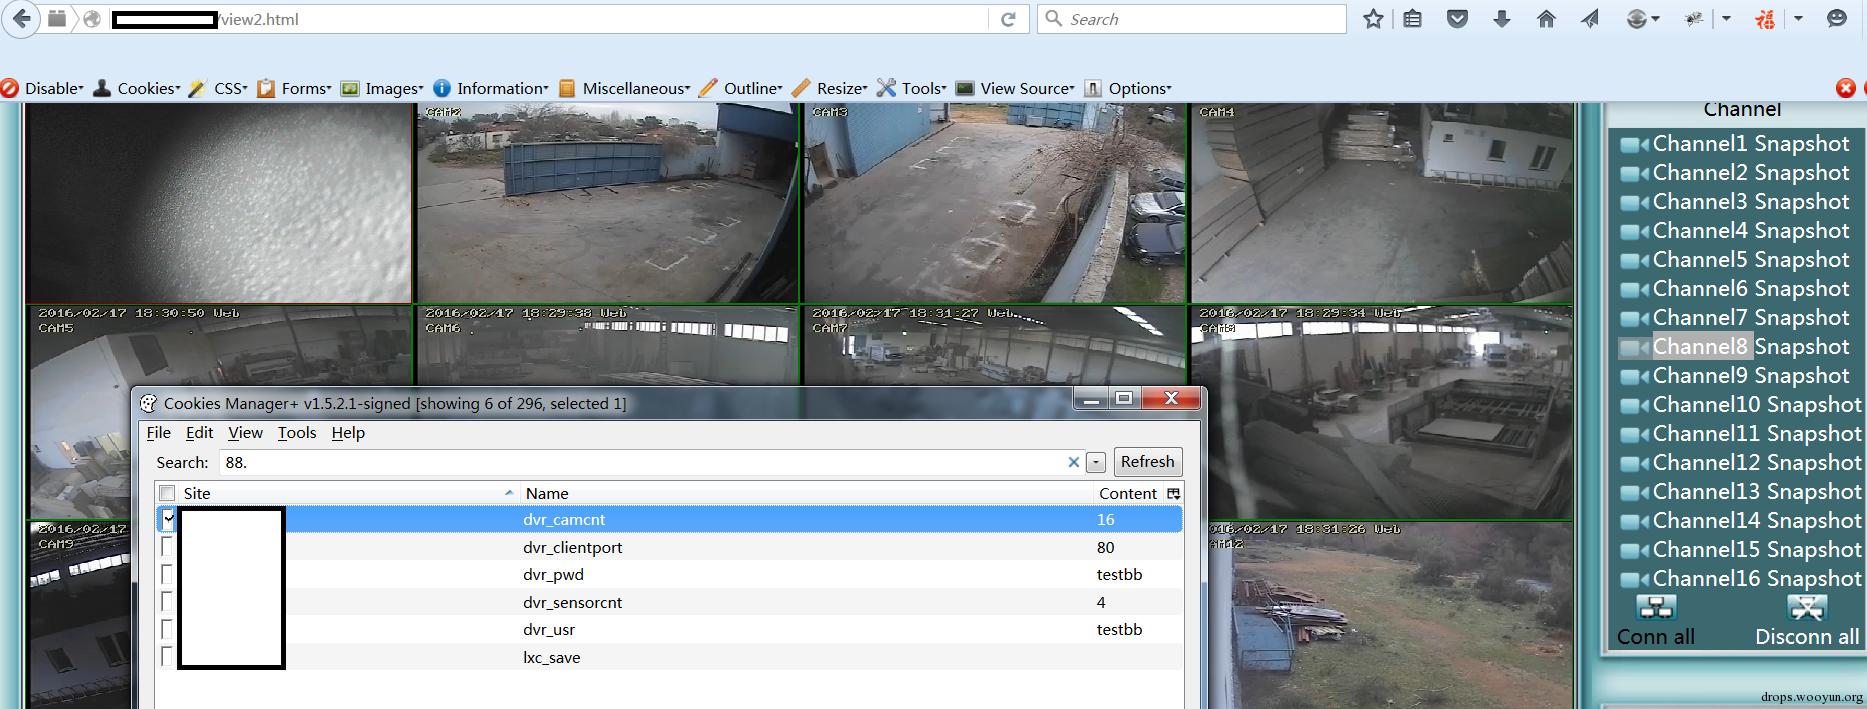The height and width of the screenshot is (709, 1867).
Task: Select Channel5 Snapshot camera icon
Action: (x=1634, y=261)
